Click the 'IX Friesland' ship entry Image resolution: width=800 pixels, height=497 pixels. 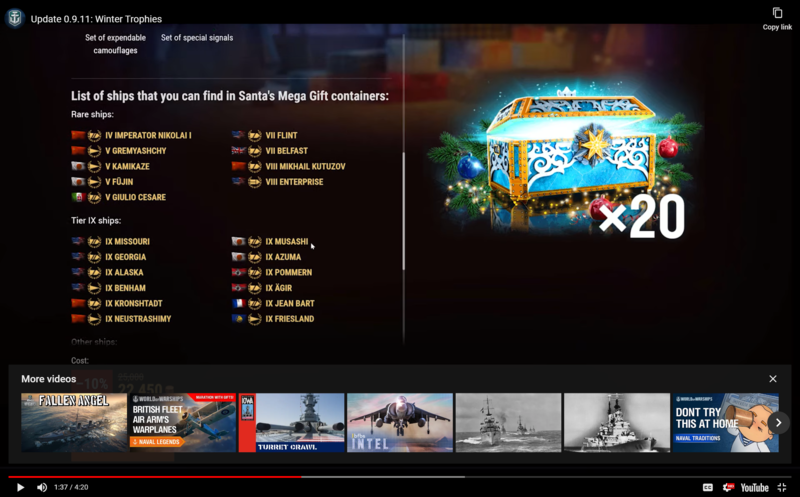(273, 318)
